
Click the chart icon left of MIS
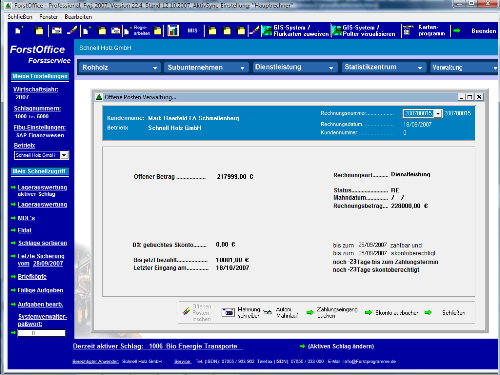pyautogui.click(x=173, y=31)
